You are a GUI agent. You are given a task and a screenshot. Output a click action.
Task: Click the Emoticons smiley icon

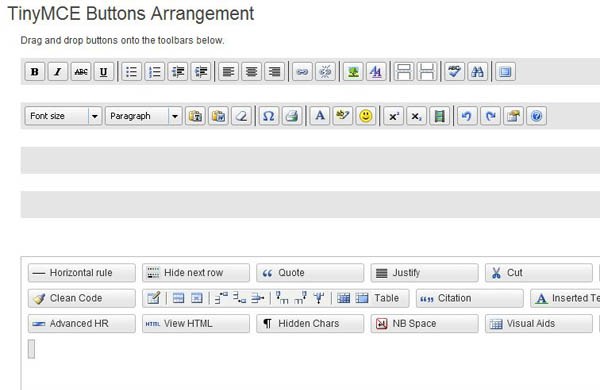pyautogui.click(x=366, y=116)
